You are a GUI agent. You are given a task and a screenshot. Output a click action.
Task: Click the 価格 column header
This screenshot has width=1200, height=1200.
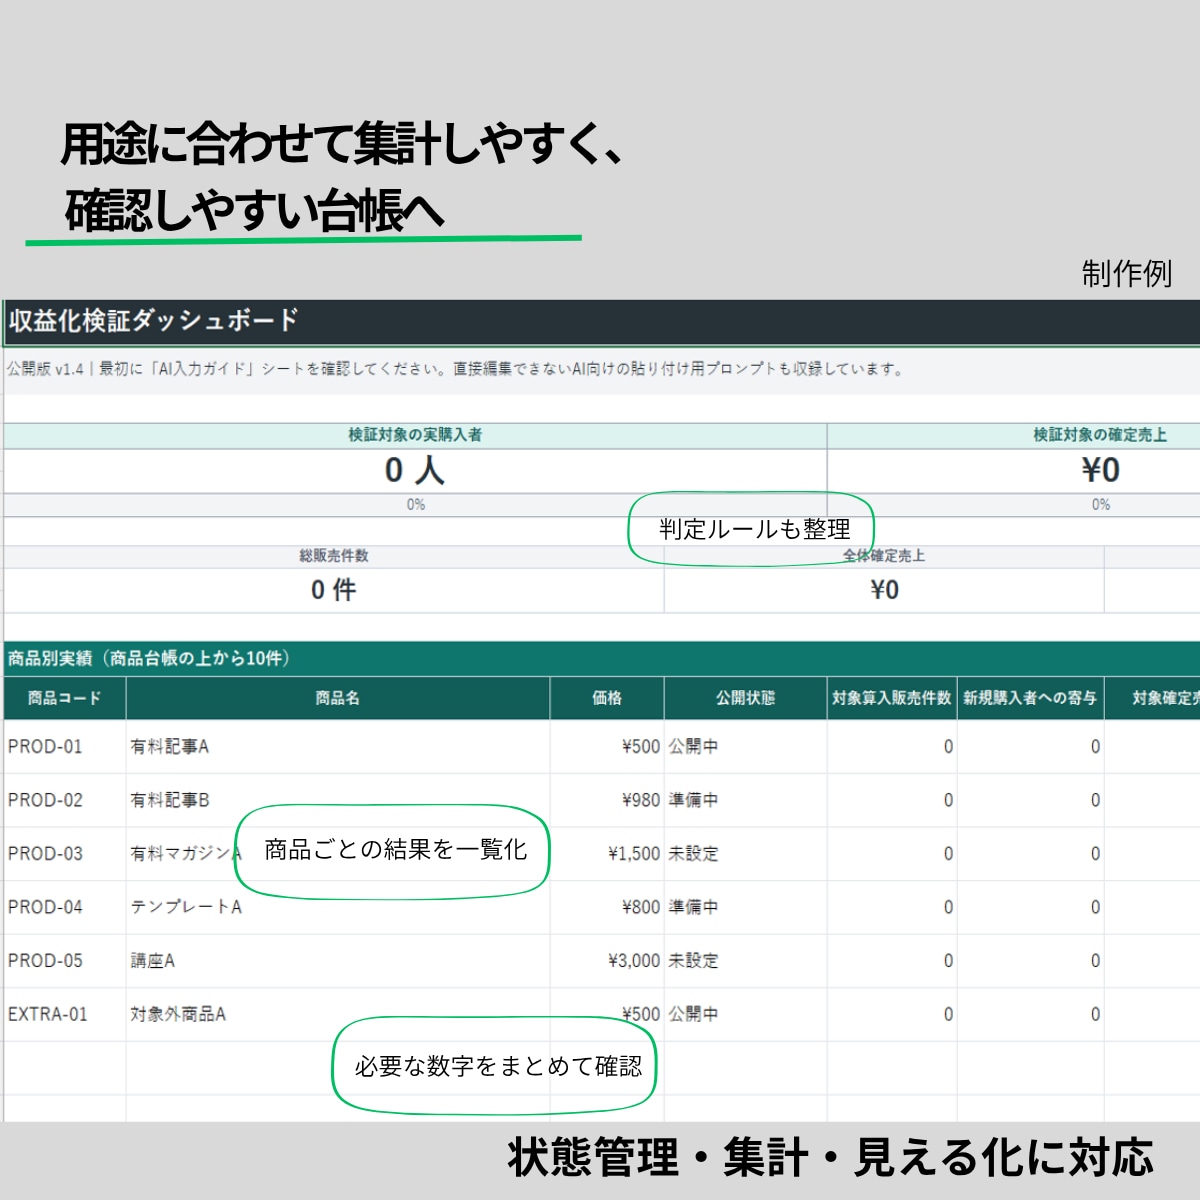tap(607, 698)
